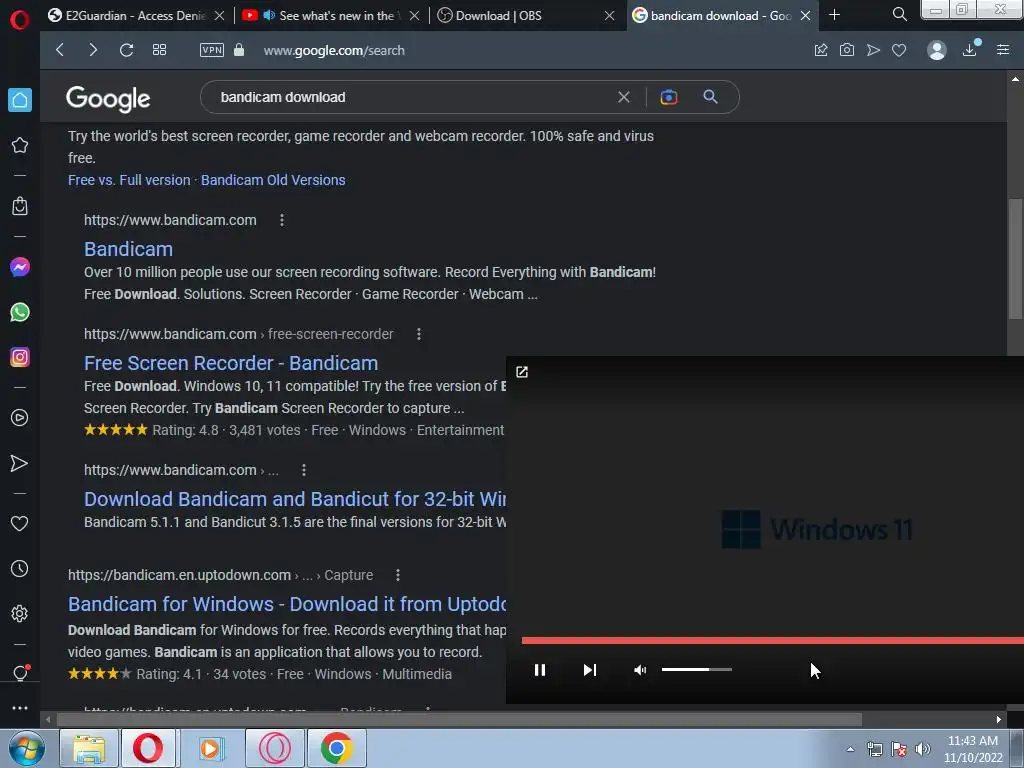This screenshot has width=1024, height=768.
Task: Toggle the VPN badge in address bar
Action: tap(212, 50)
